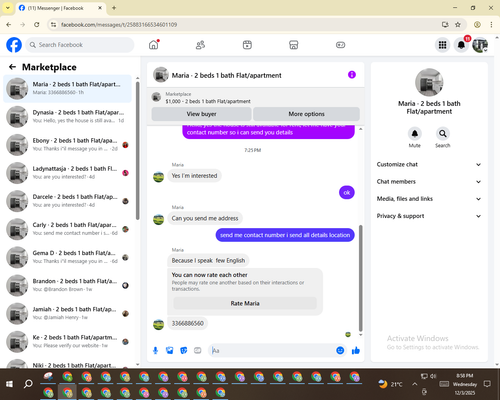The image size is (500, 400).
Task: Open the Marketplace storefront icon
Action: pos(294,45)
